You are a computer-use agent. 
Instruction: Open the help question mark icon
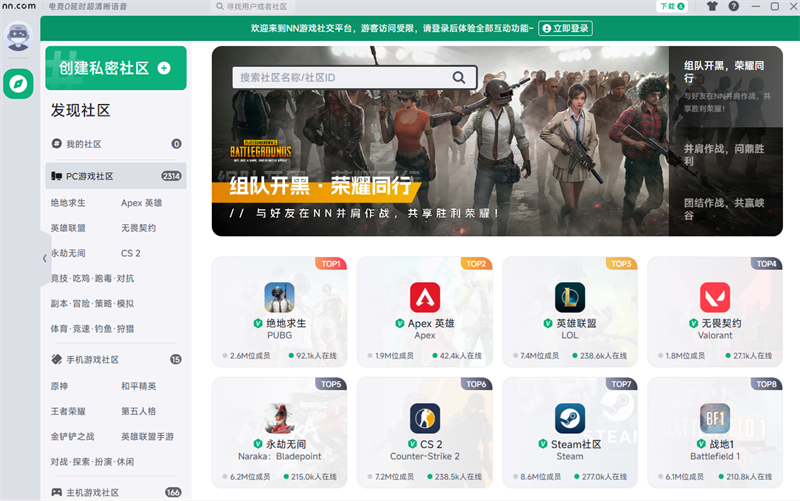(x=734, y=6)
